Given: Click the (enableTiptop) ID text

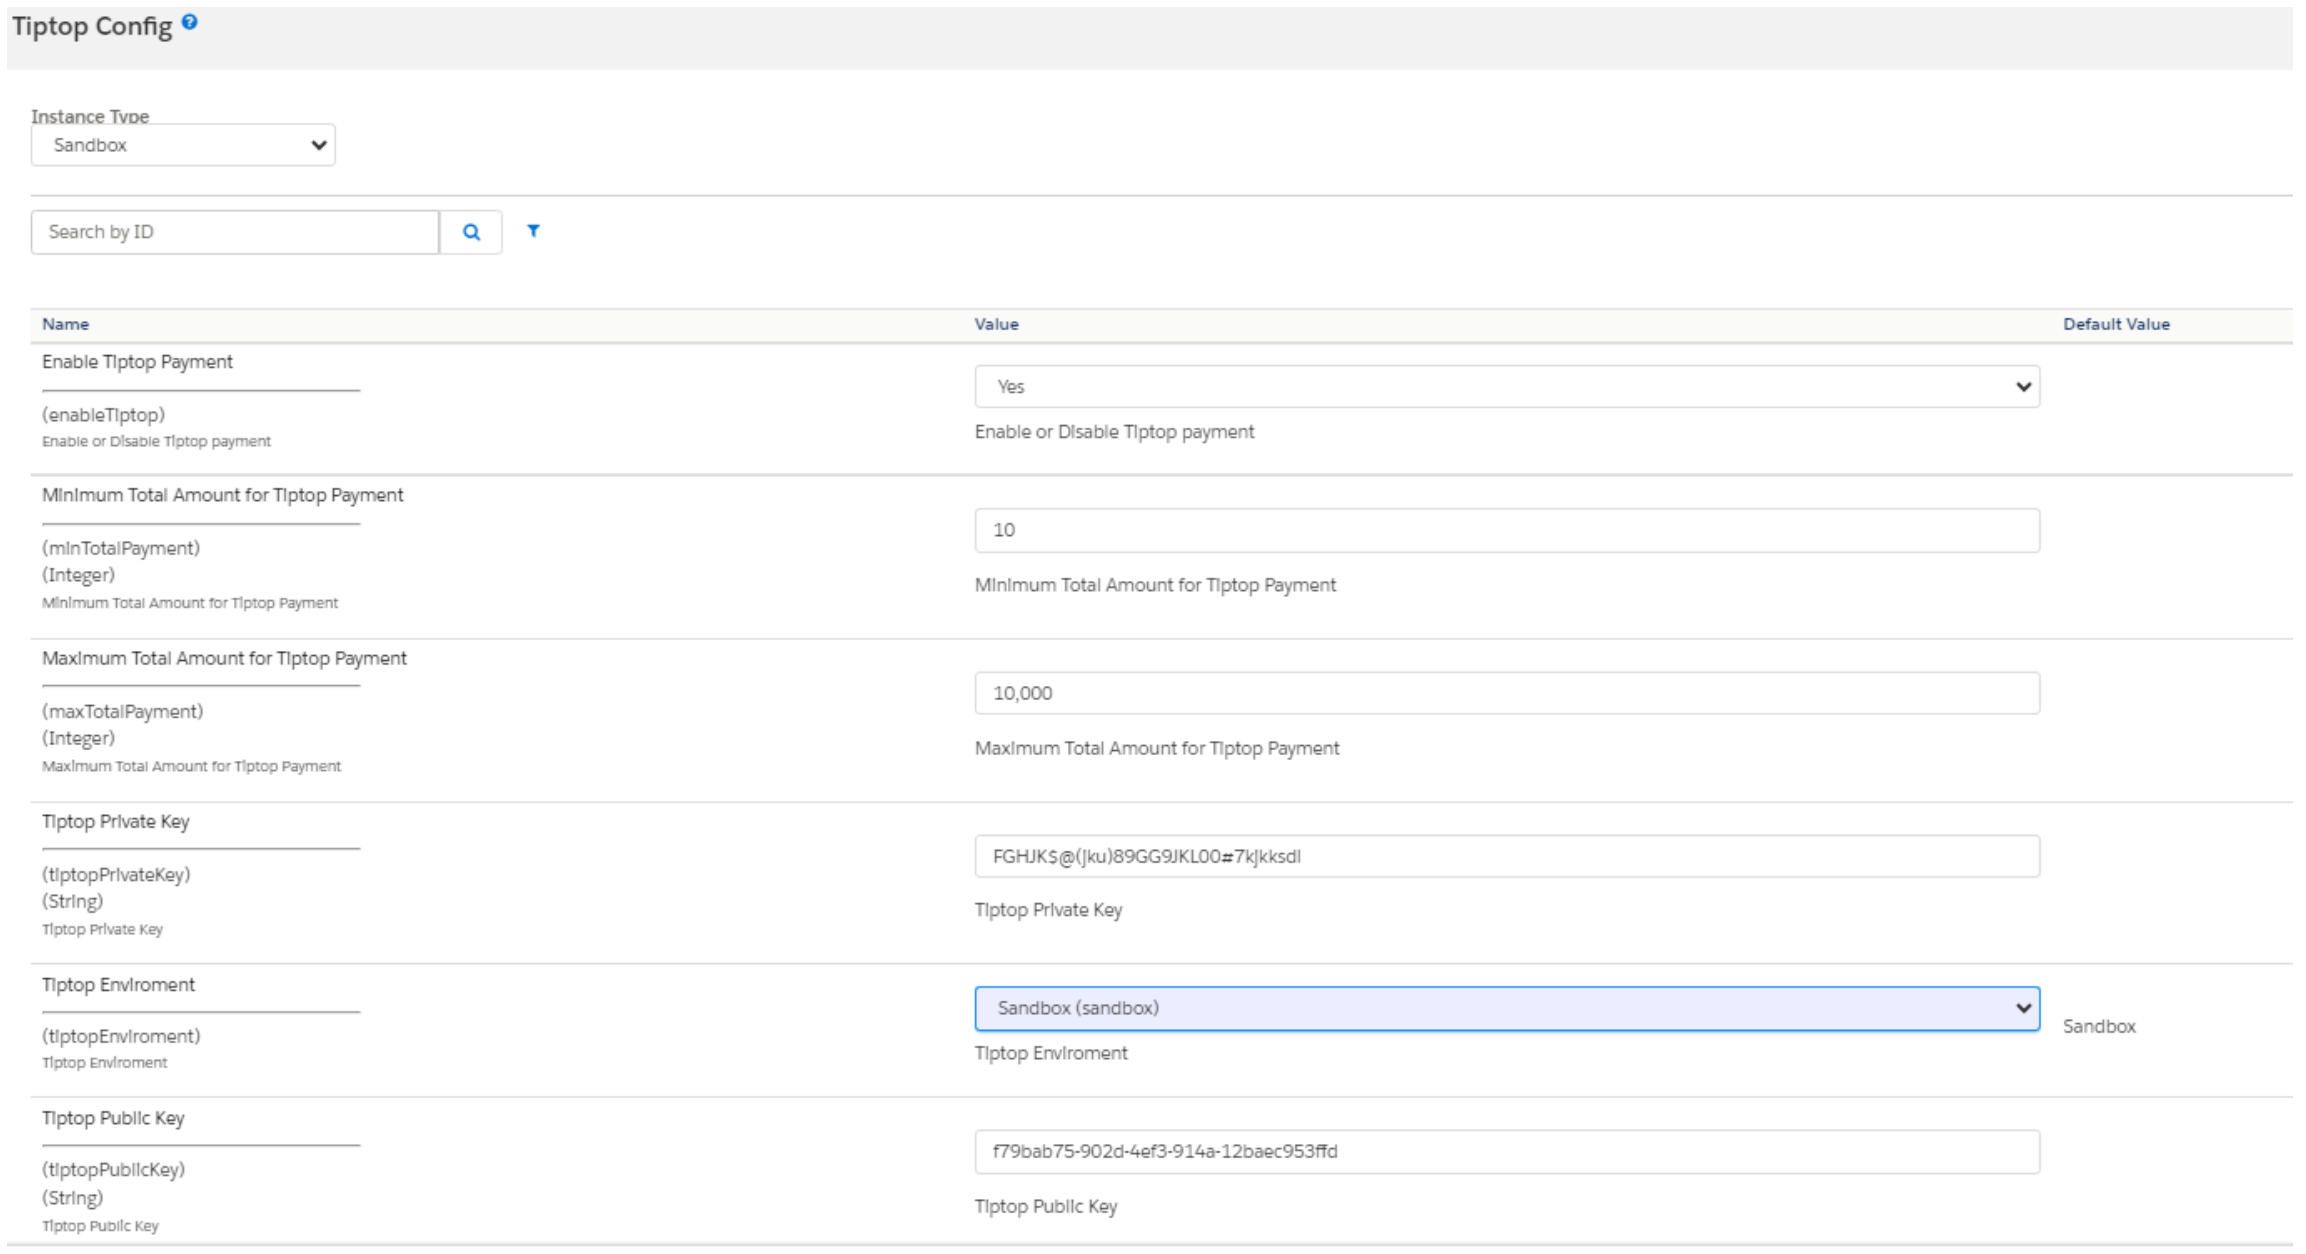Looking at the screenshot, I should pos(103,414).
